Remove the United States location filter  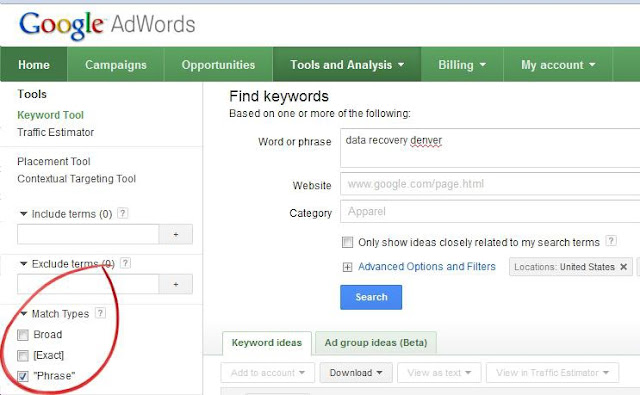(623, 266)
